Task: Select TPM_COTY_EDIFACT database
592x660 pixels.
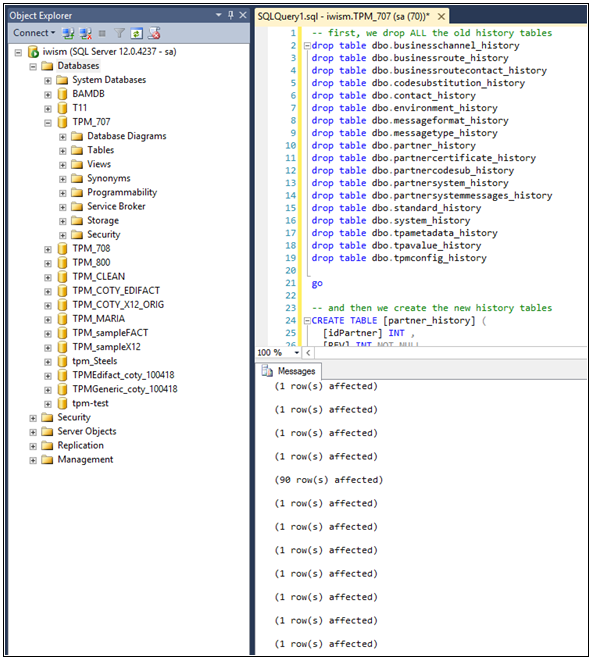Action: (116, 290)
